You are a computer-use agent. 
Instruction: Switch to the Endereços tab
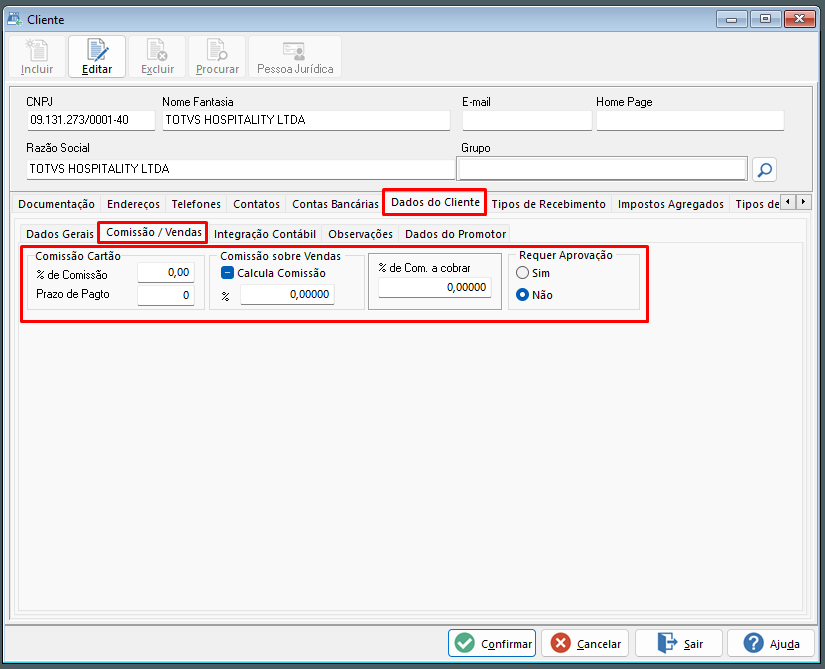[x=133, y=204]
